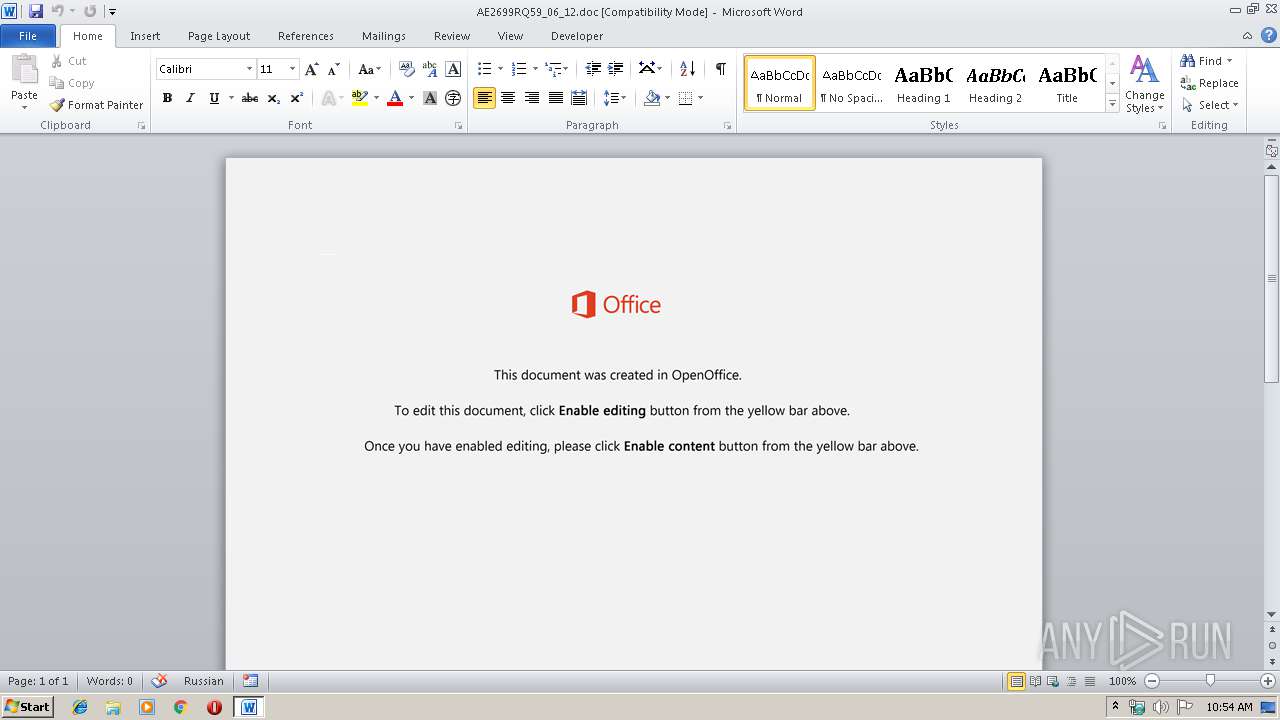
Task: Click the font color red swatch
Action: [395, 98]
